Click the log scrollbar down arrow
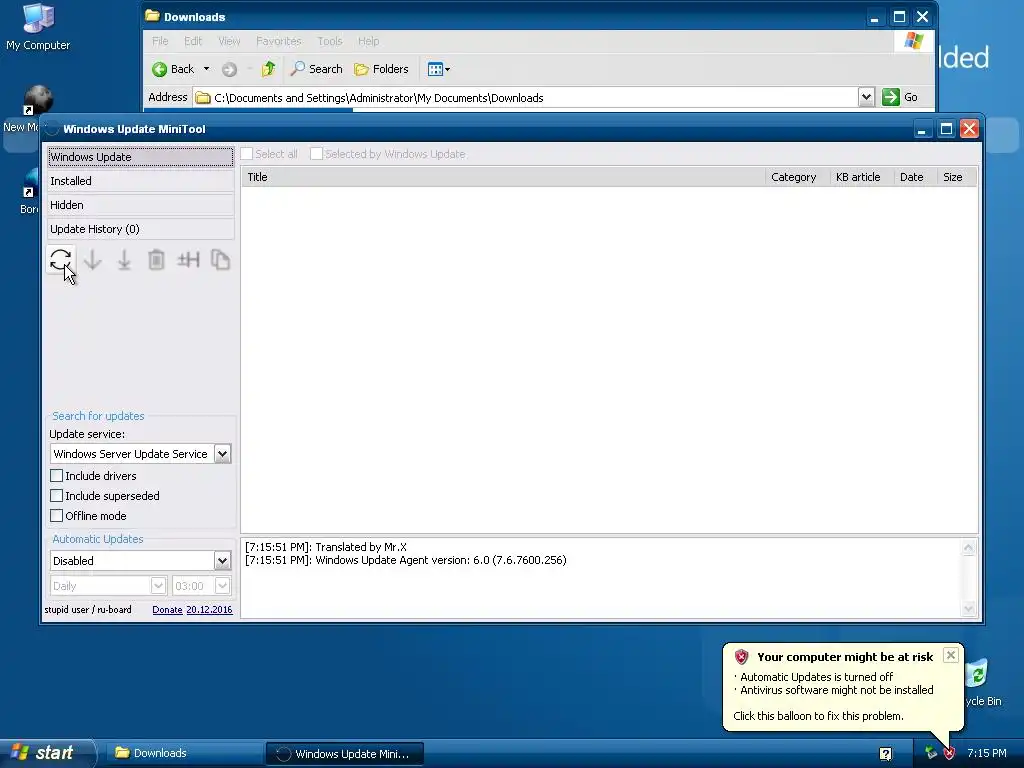This screenshot has height=768, width=1024. [x=968, y=609]
